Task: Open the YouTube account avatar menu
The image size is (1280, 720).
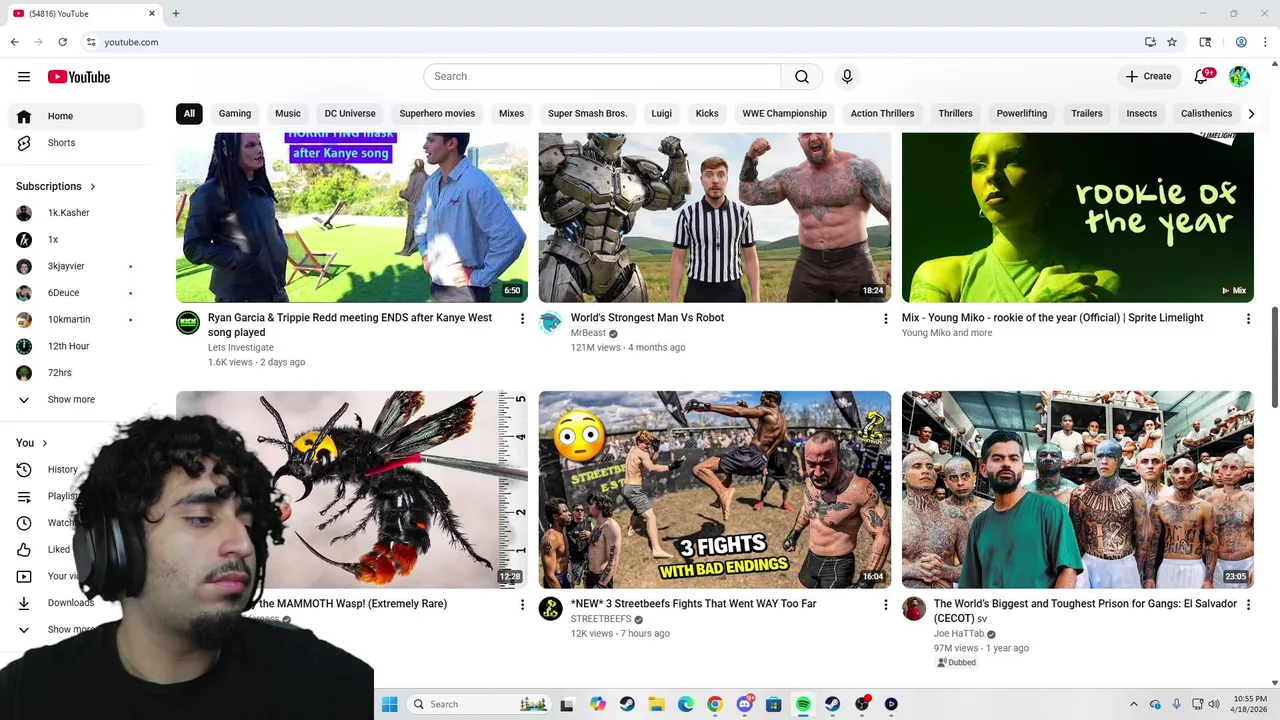Action: [1239, 77]
